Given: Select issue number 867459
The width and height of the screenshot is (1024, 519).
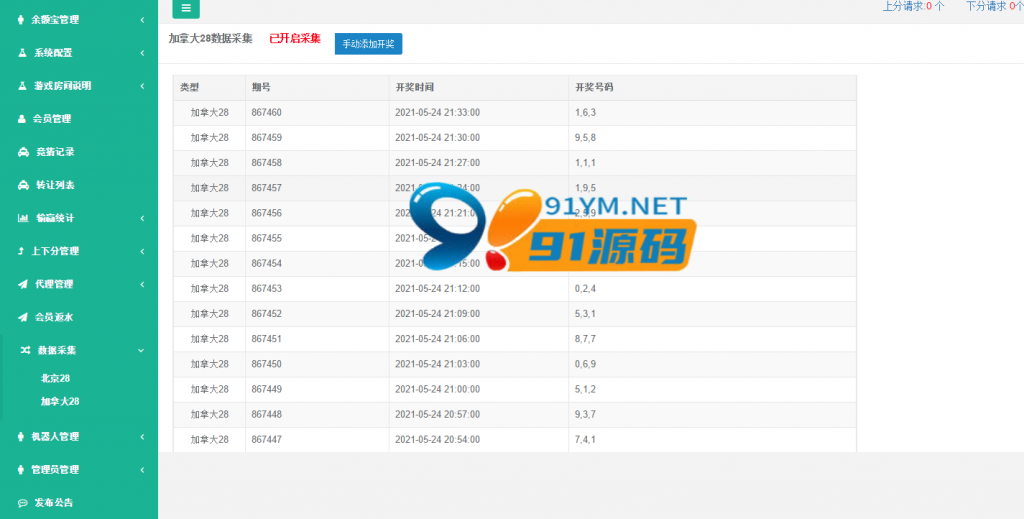Looking at the screenshot, I should coord(266,138).
